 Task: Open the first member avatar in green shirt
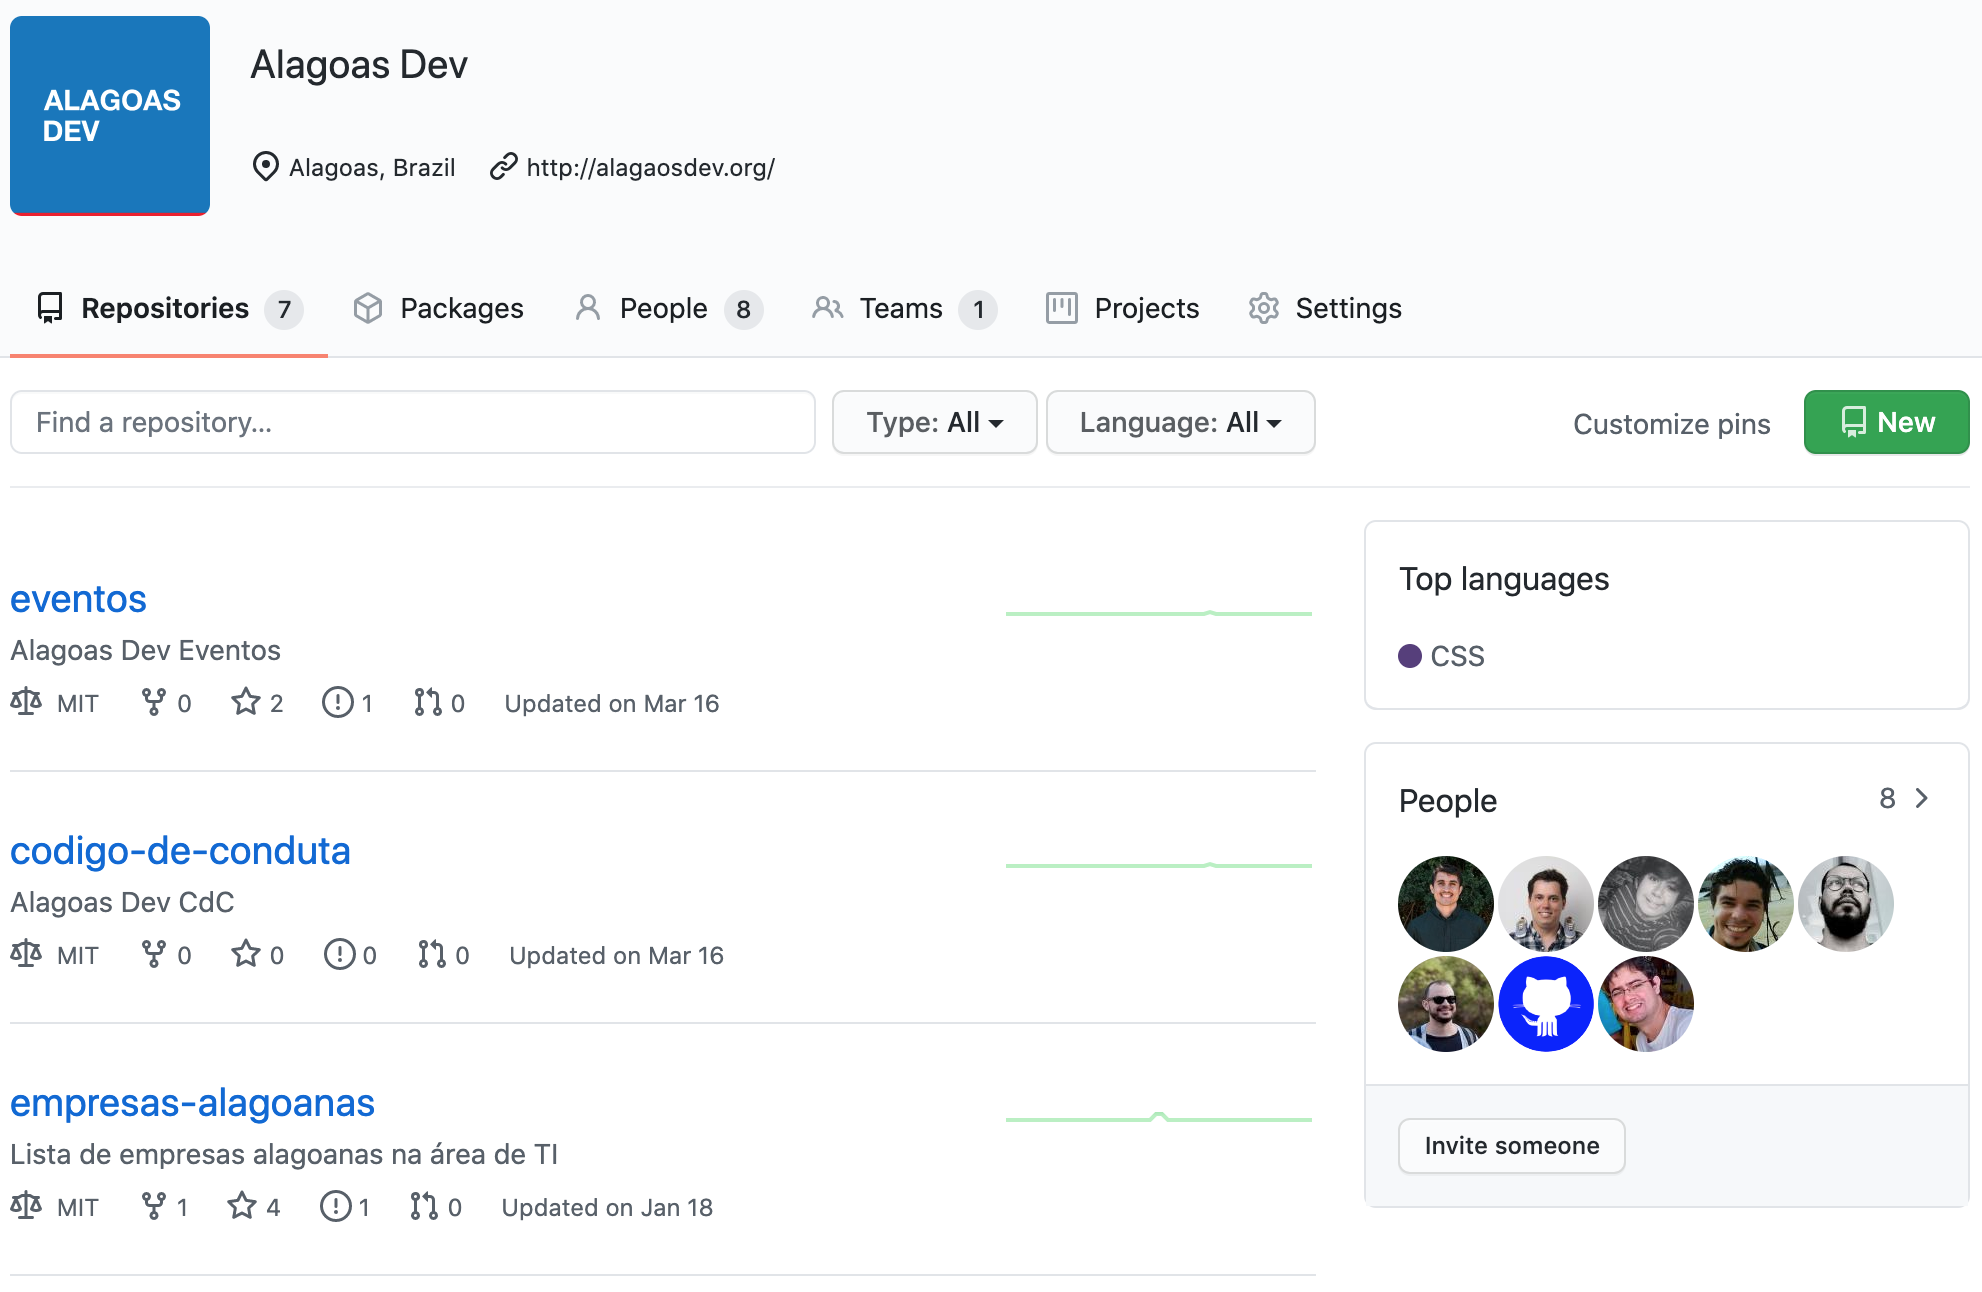coord(1446,904)
